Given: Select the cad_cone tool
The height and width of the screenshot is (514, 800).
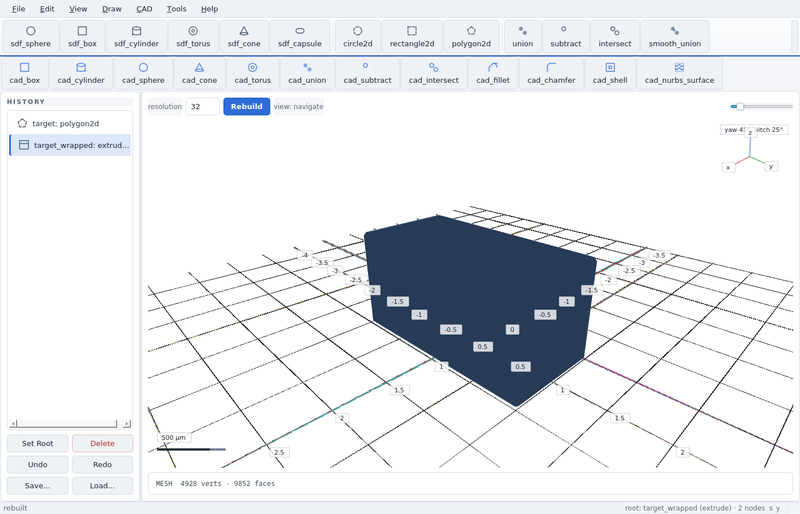Looking at the screenshot, I should [199, 74].
